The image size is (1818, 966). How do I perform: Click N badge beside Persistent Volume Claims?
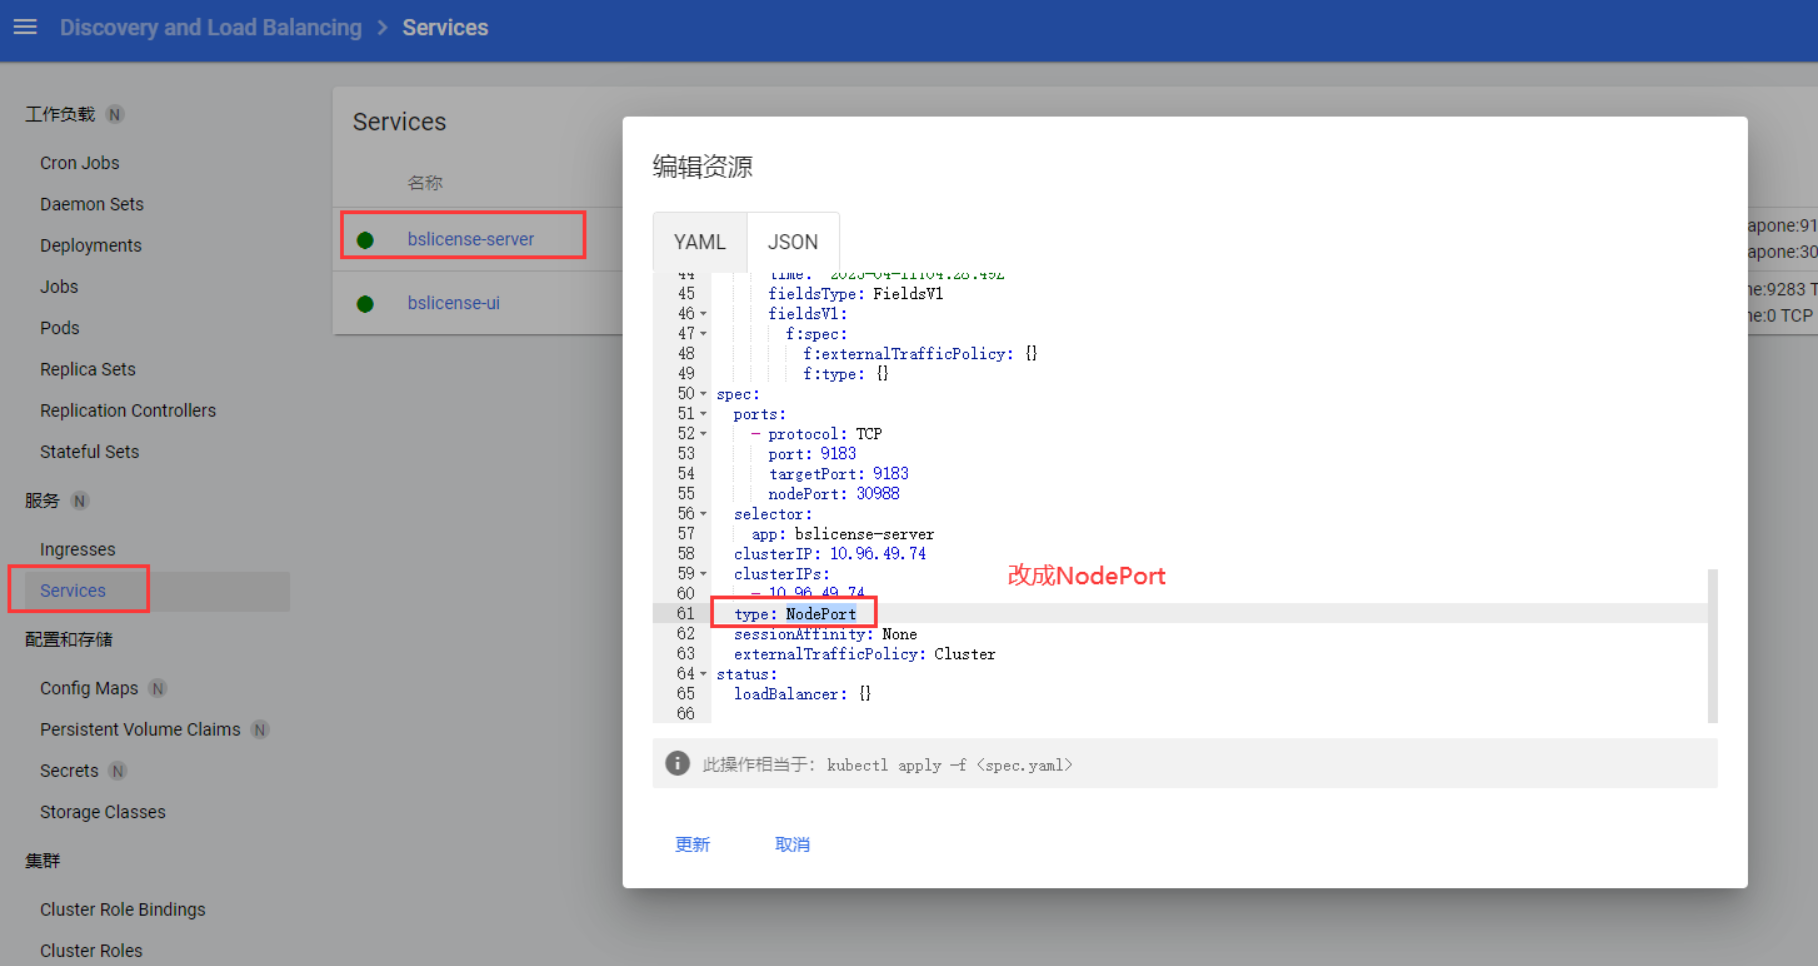(260, 730)
